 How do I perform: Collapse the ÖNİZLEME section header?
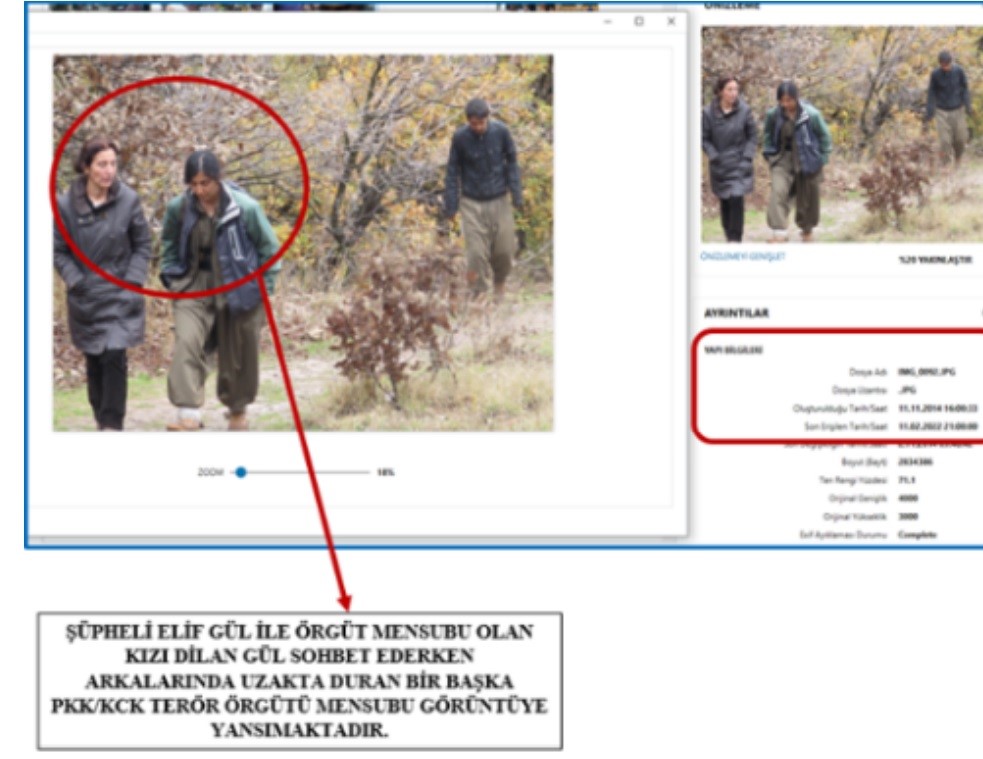coord(733,5)
